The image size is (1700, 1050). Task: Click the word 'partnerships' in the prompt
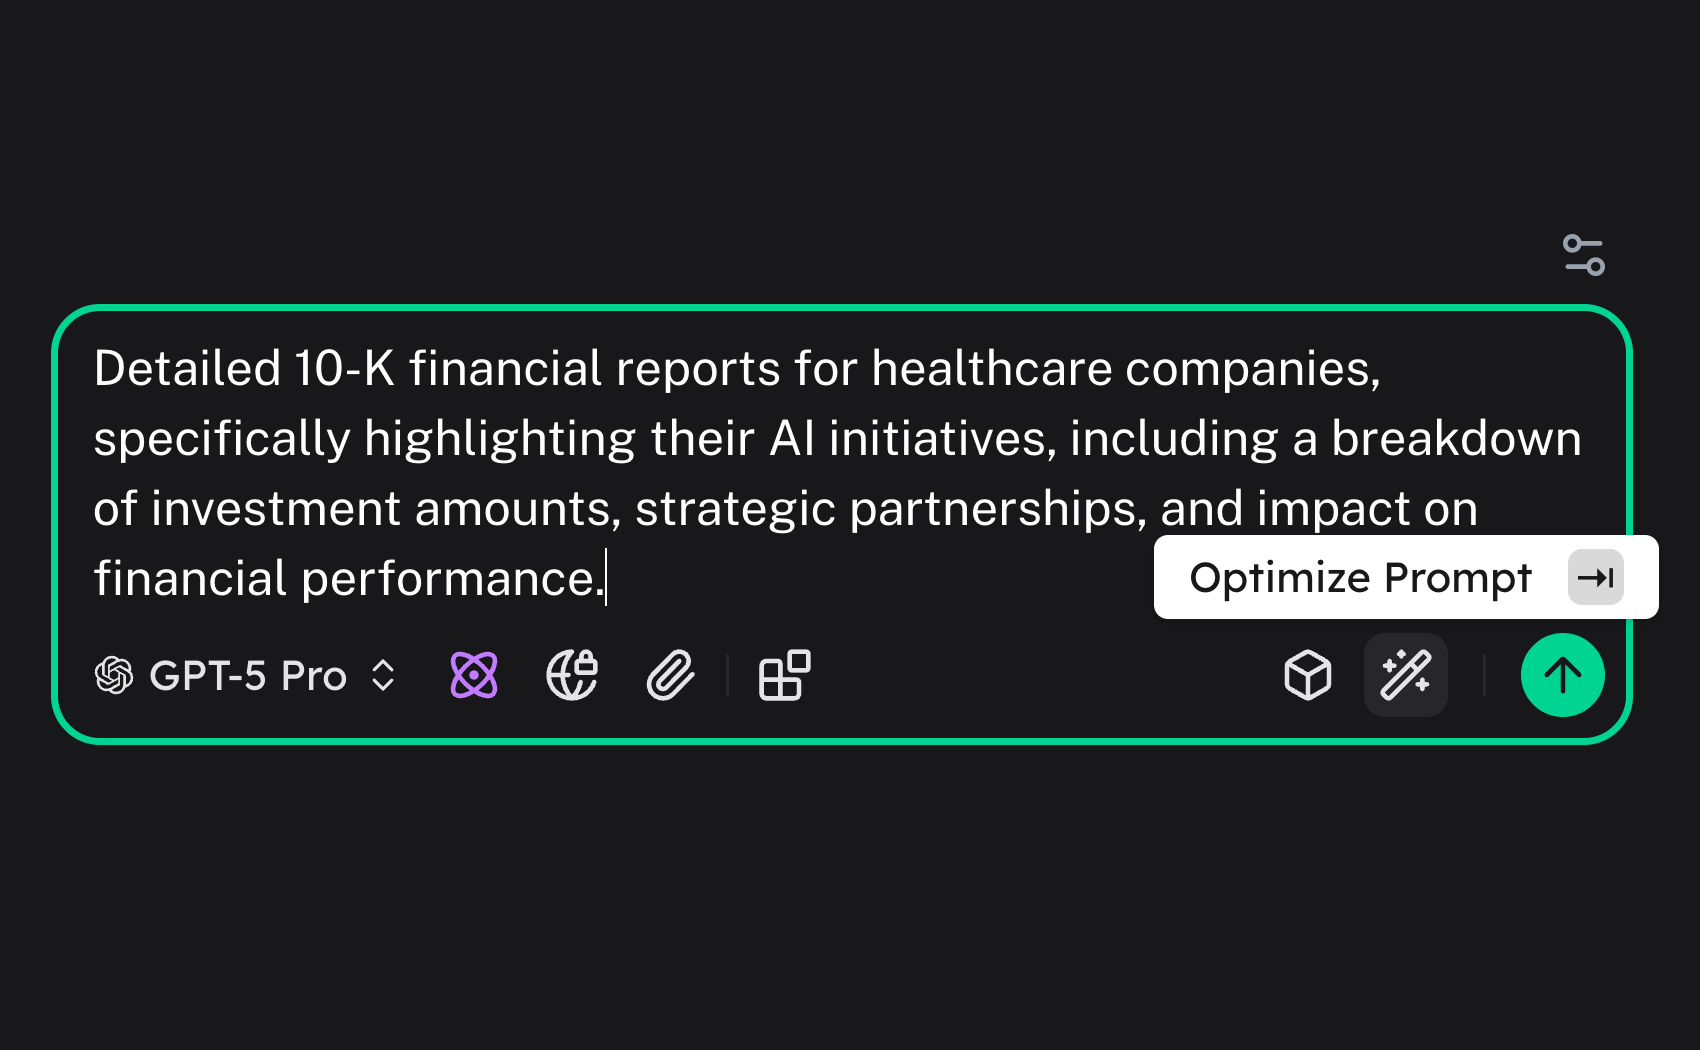[992, 509]
